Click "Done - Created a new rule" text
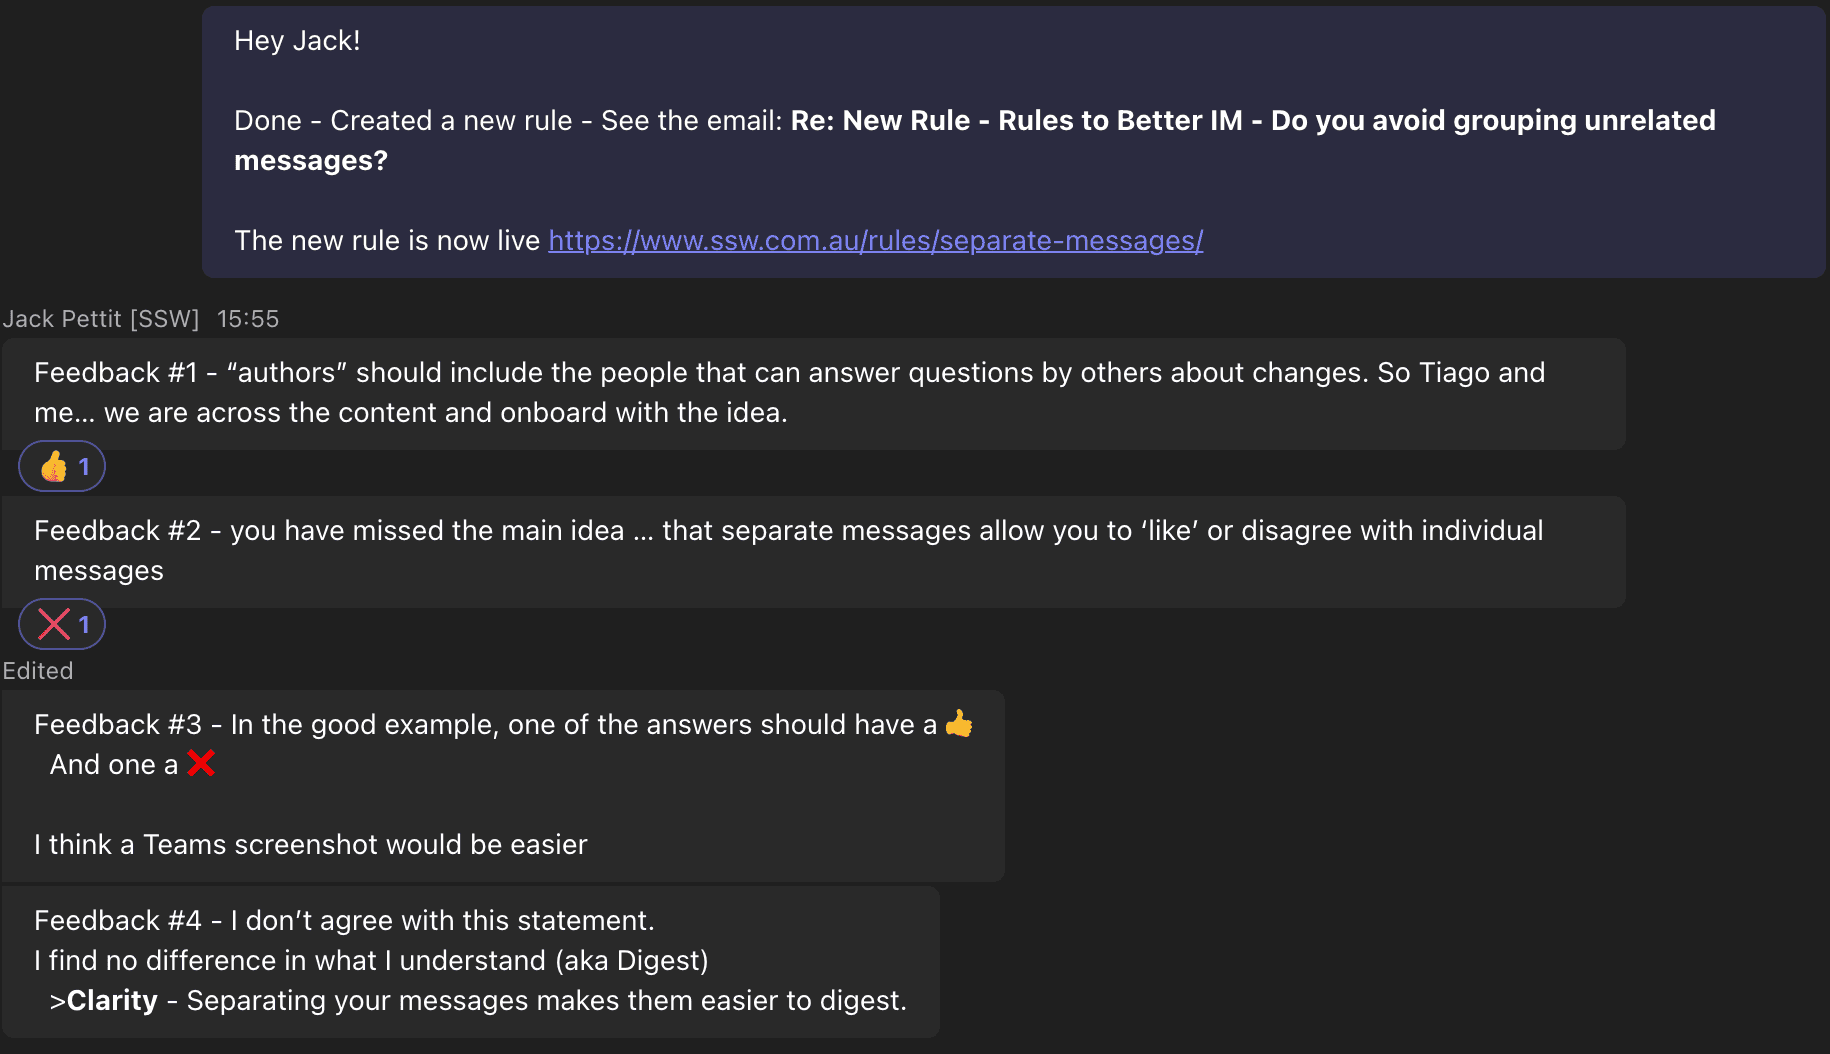Viewport: 1830px width, 1054px height. (403, 121)
